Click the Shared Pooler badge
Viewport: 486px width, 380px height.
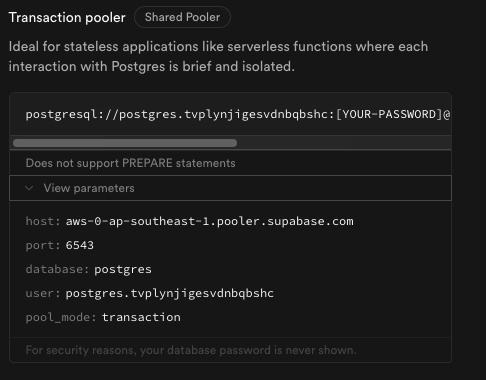pyautogui.click(x=182, y=17)
